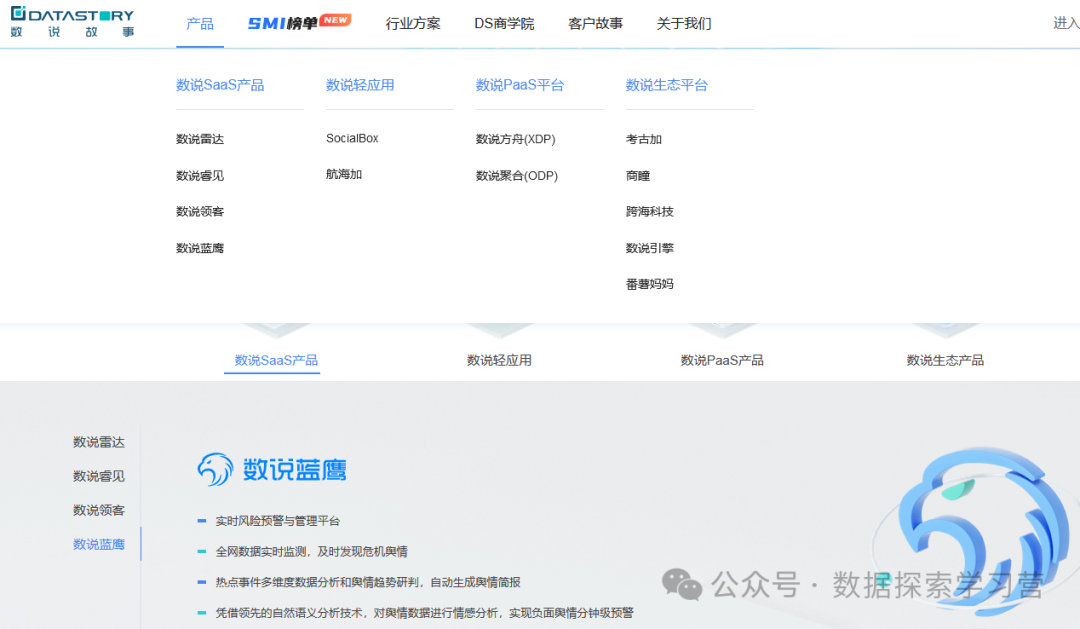Select 数说领客 in left sidebar
Image resolution: width=1080 pixels, height=629 pixels.
pos(99,510)
